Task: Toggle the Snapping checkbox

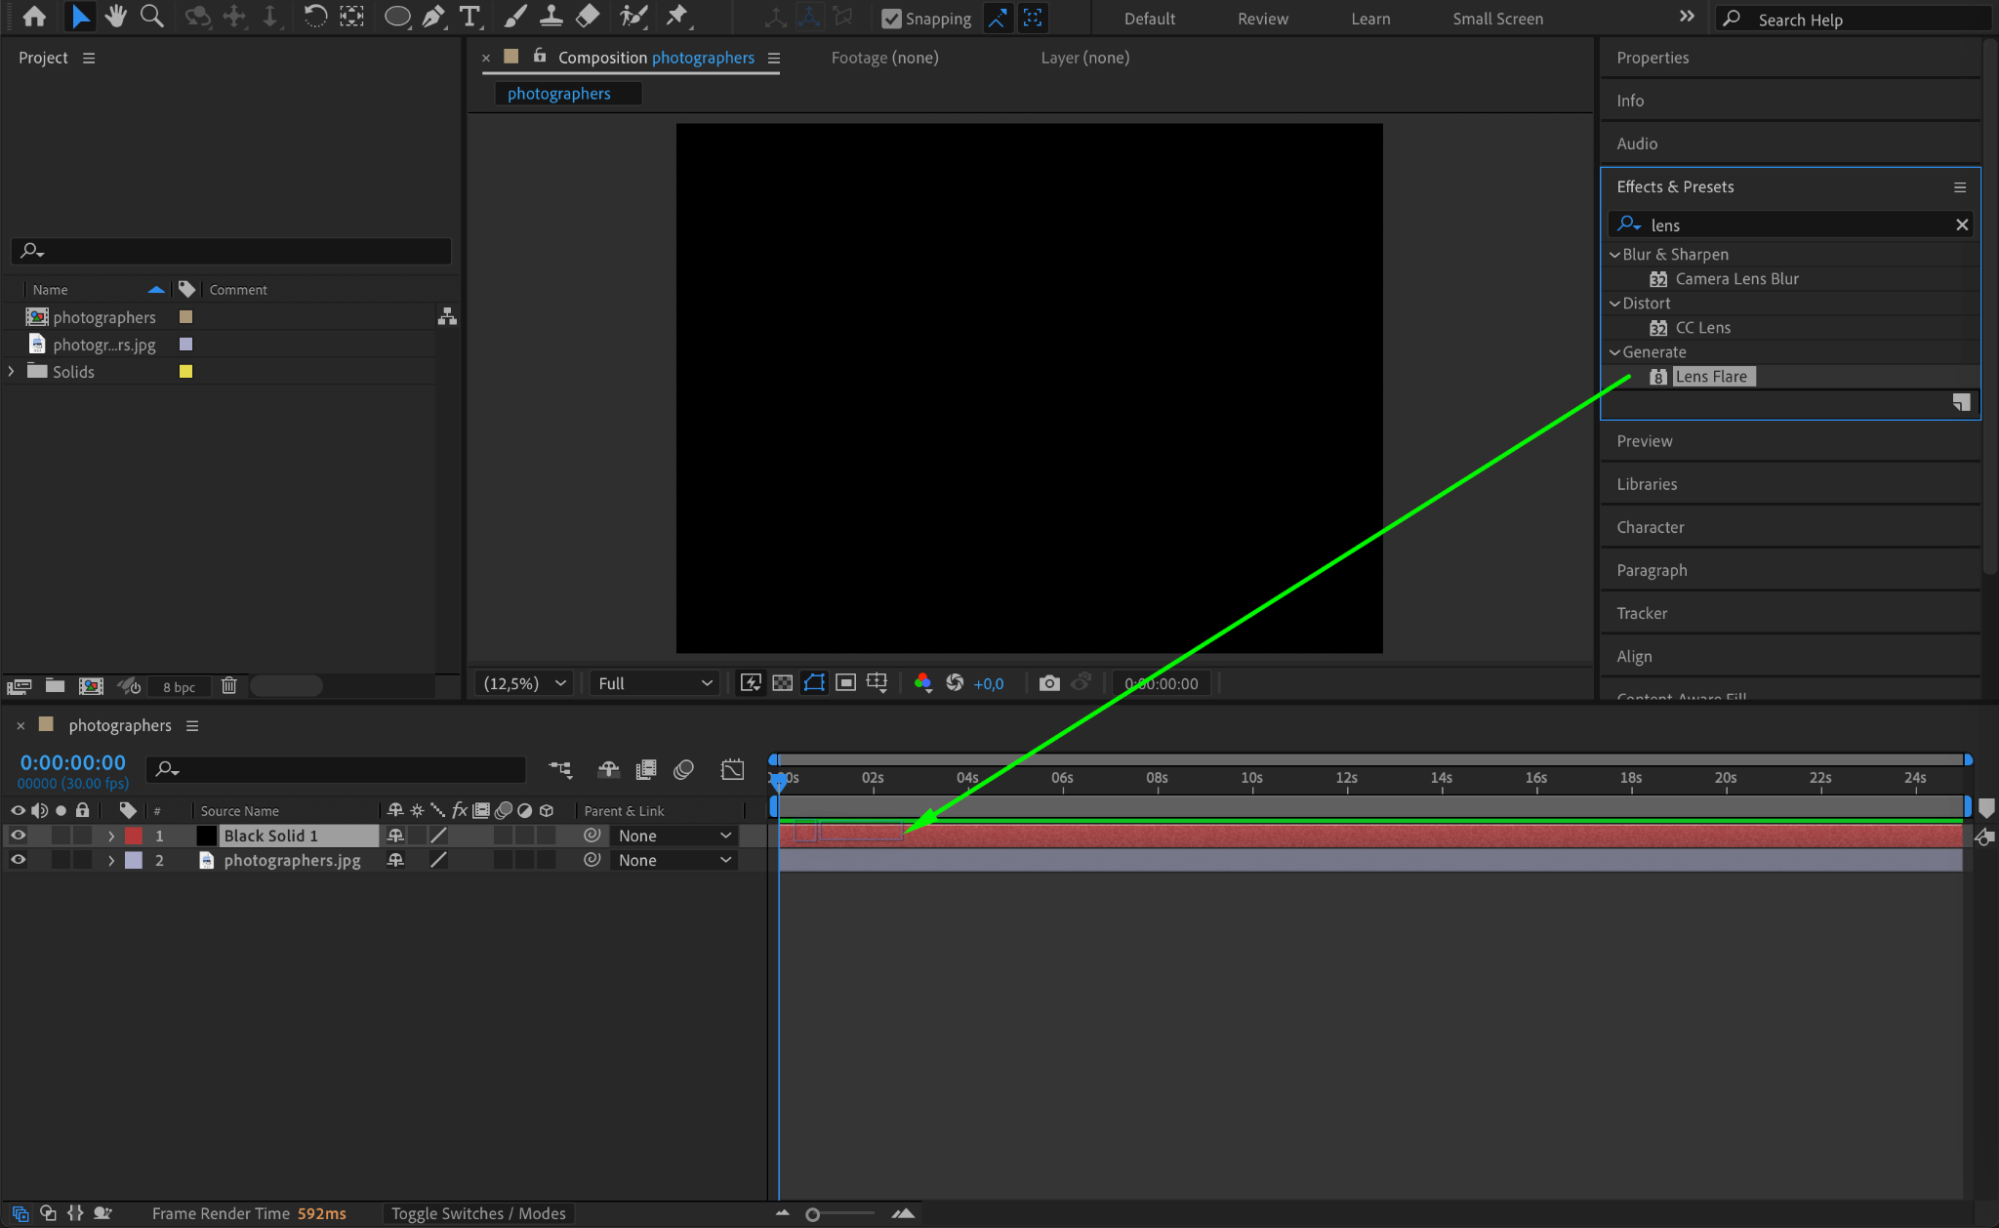Action: point(891,18)
